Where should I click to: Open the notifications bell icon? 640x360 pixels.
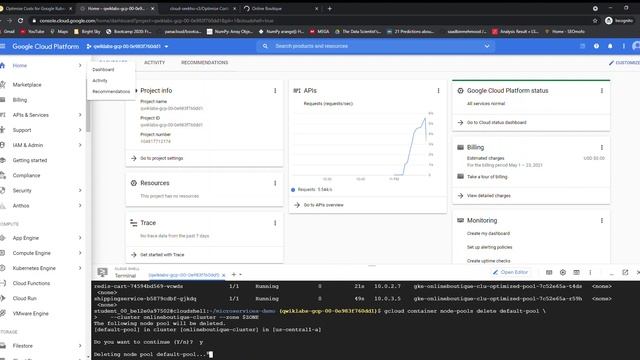(x=610, y=46)
